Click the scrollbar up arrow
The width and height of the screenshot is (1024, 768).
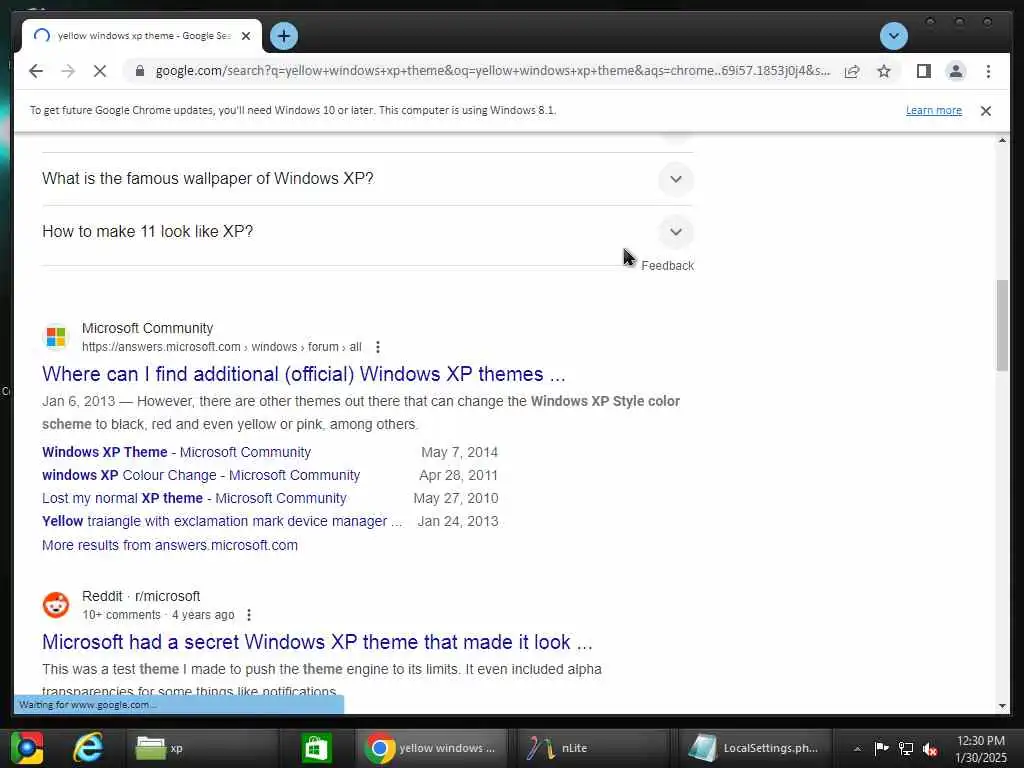point(1002,140)
